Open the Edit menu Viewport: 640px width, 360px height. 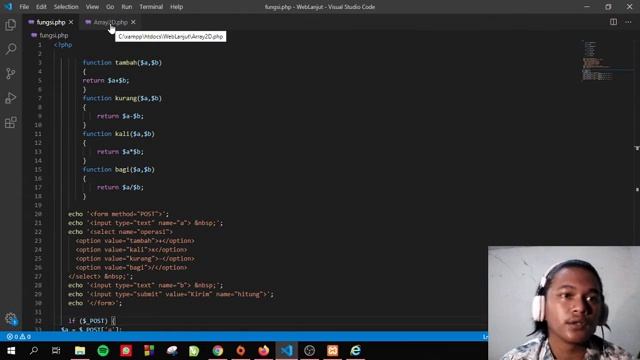click(41, 7)
